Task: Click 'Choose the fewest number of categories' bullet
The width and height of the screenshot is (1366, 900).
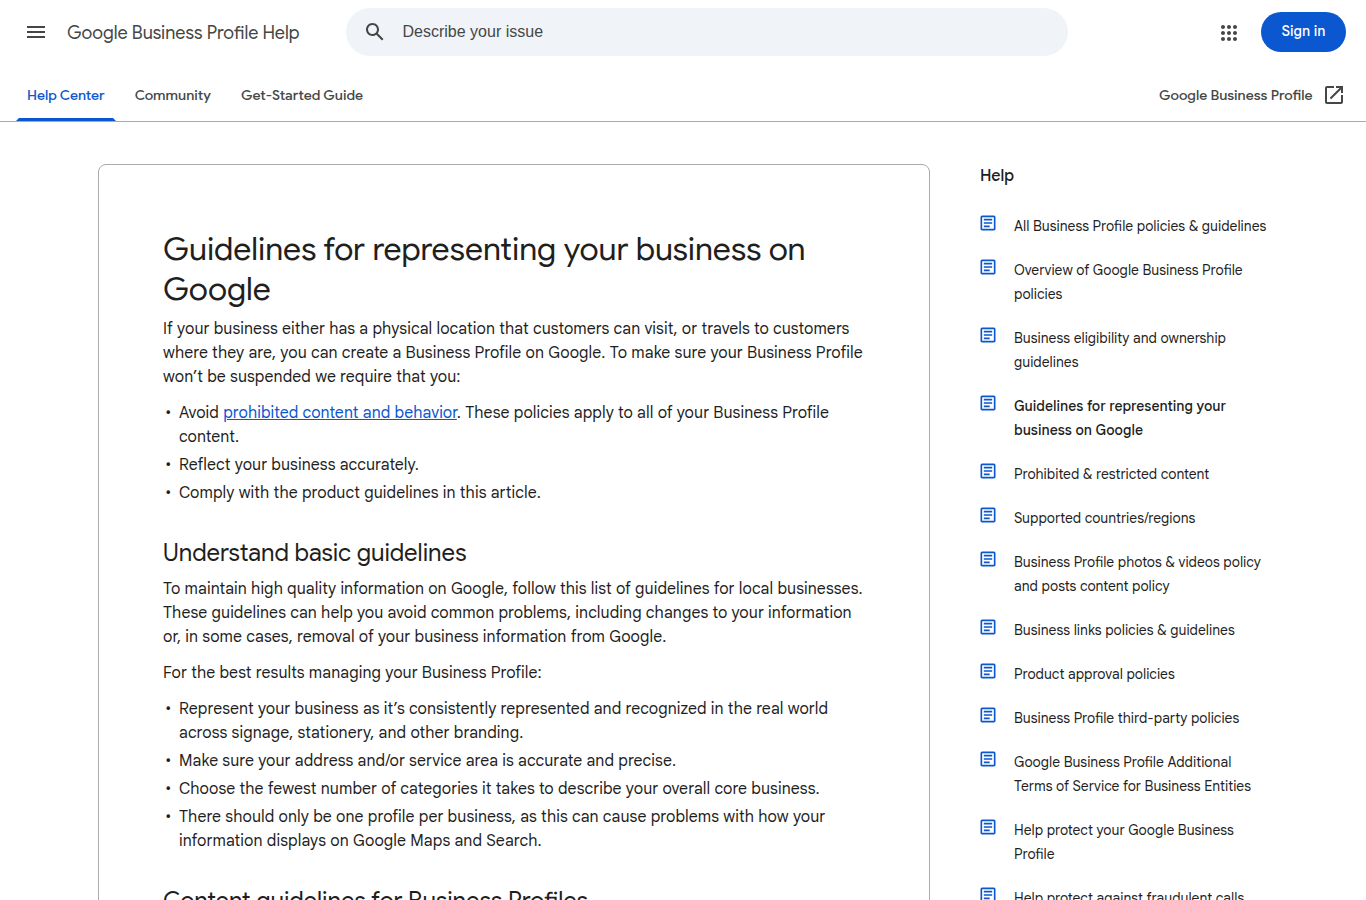Action: coord(499,788)
